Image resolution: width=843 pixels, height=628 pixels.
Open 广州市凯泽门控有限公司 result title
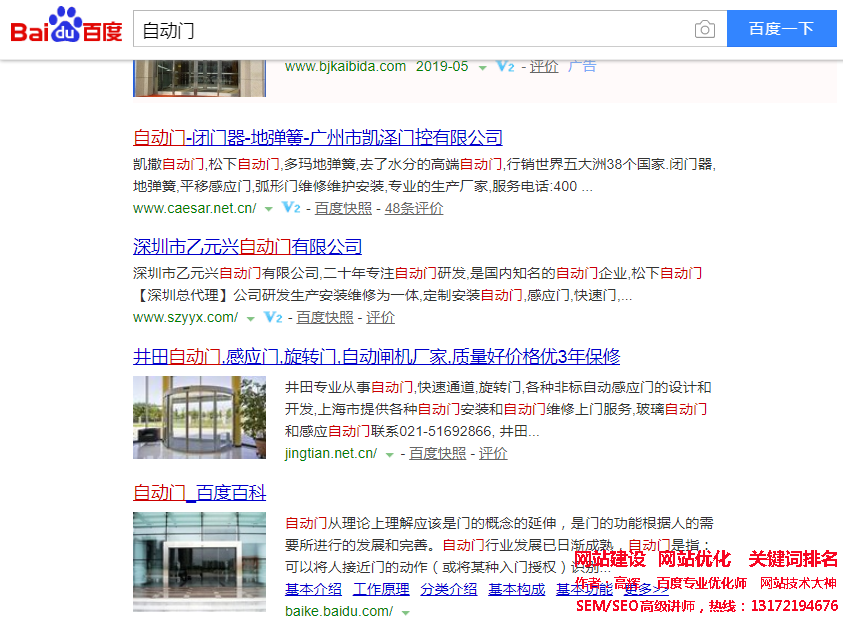[317, 137]
